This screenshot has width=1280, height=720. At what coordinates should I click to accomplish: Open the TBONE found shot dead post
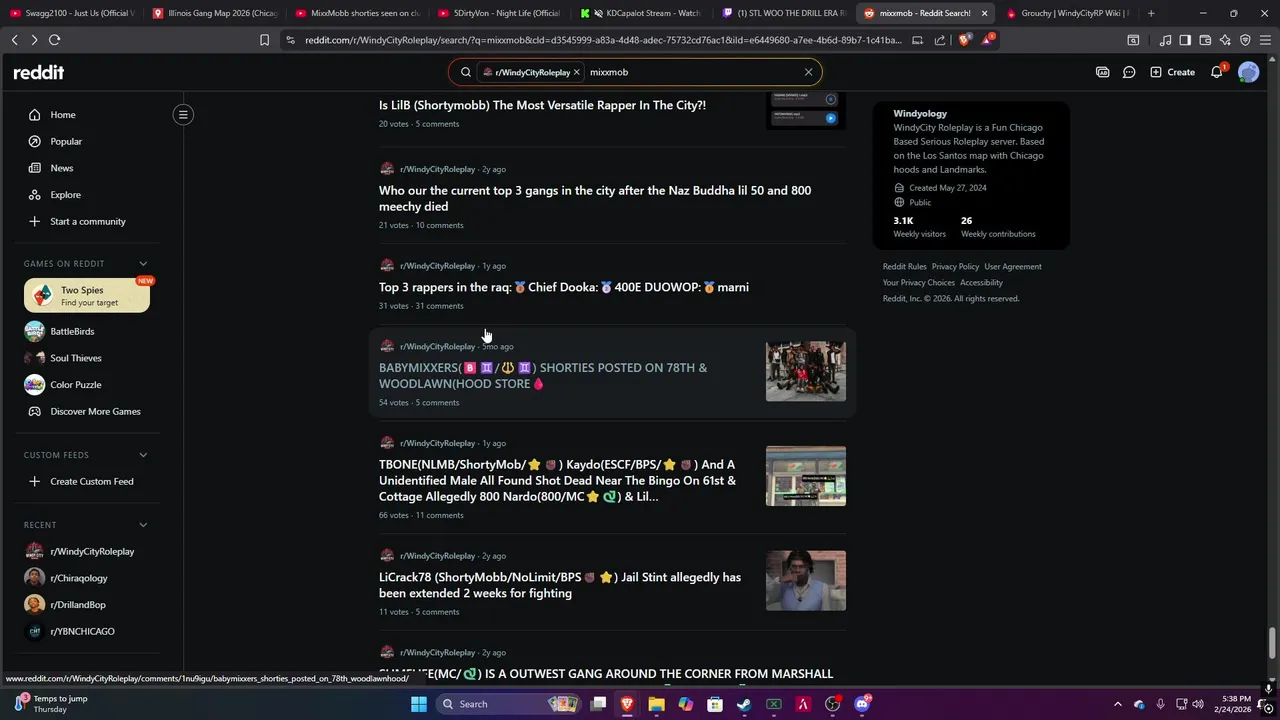point(557,480)
